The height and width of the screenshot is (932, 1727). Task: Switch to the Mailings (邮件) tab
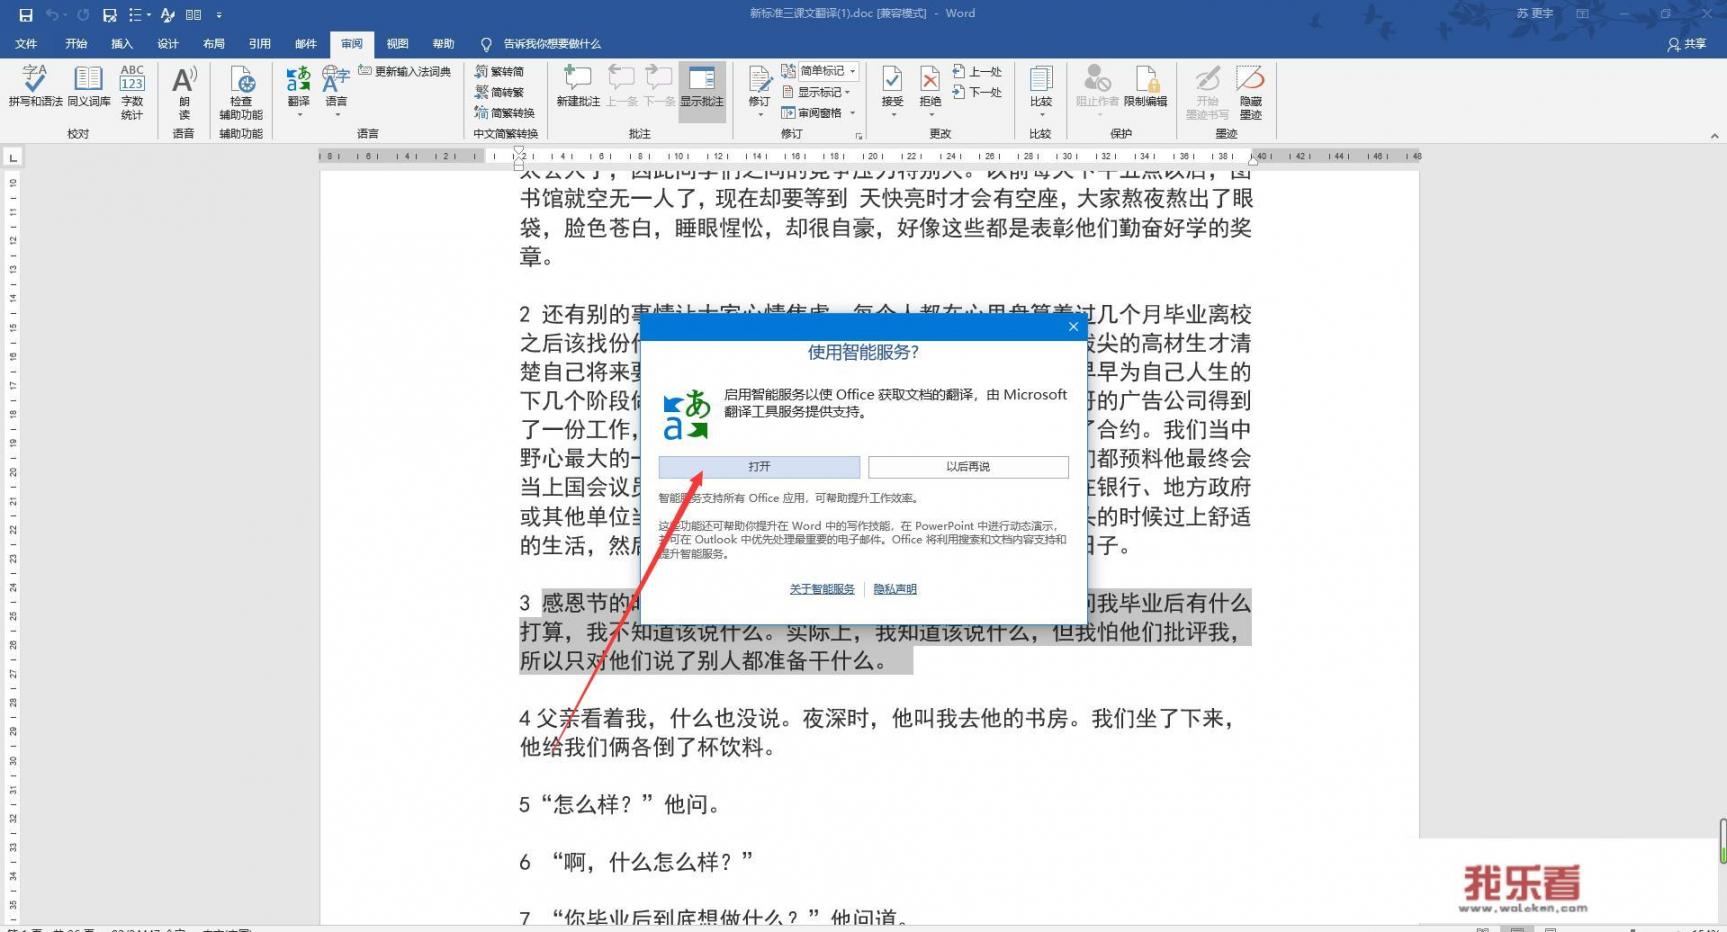point(306,44)
